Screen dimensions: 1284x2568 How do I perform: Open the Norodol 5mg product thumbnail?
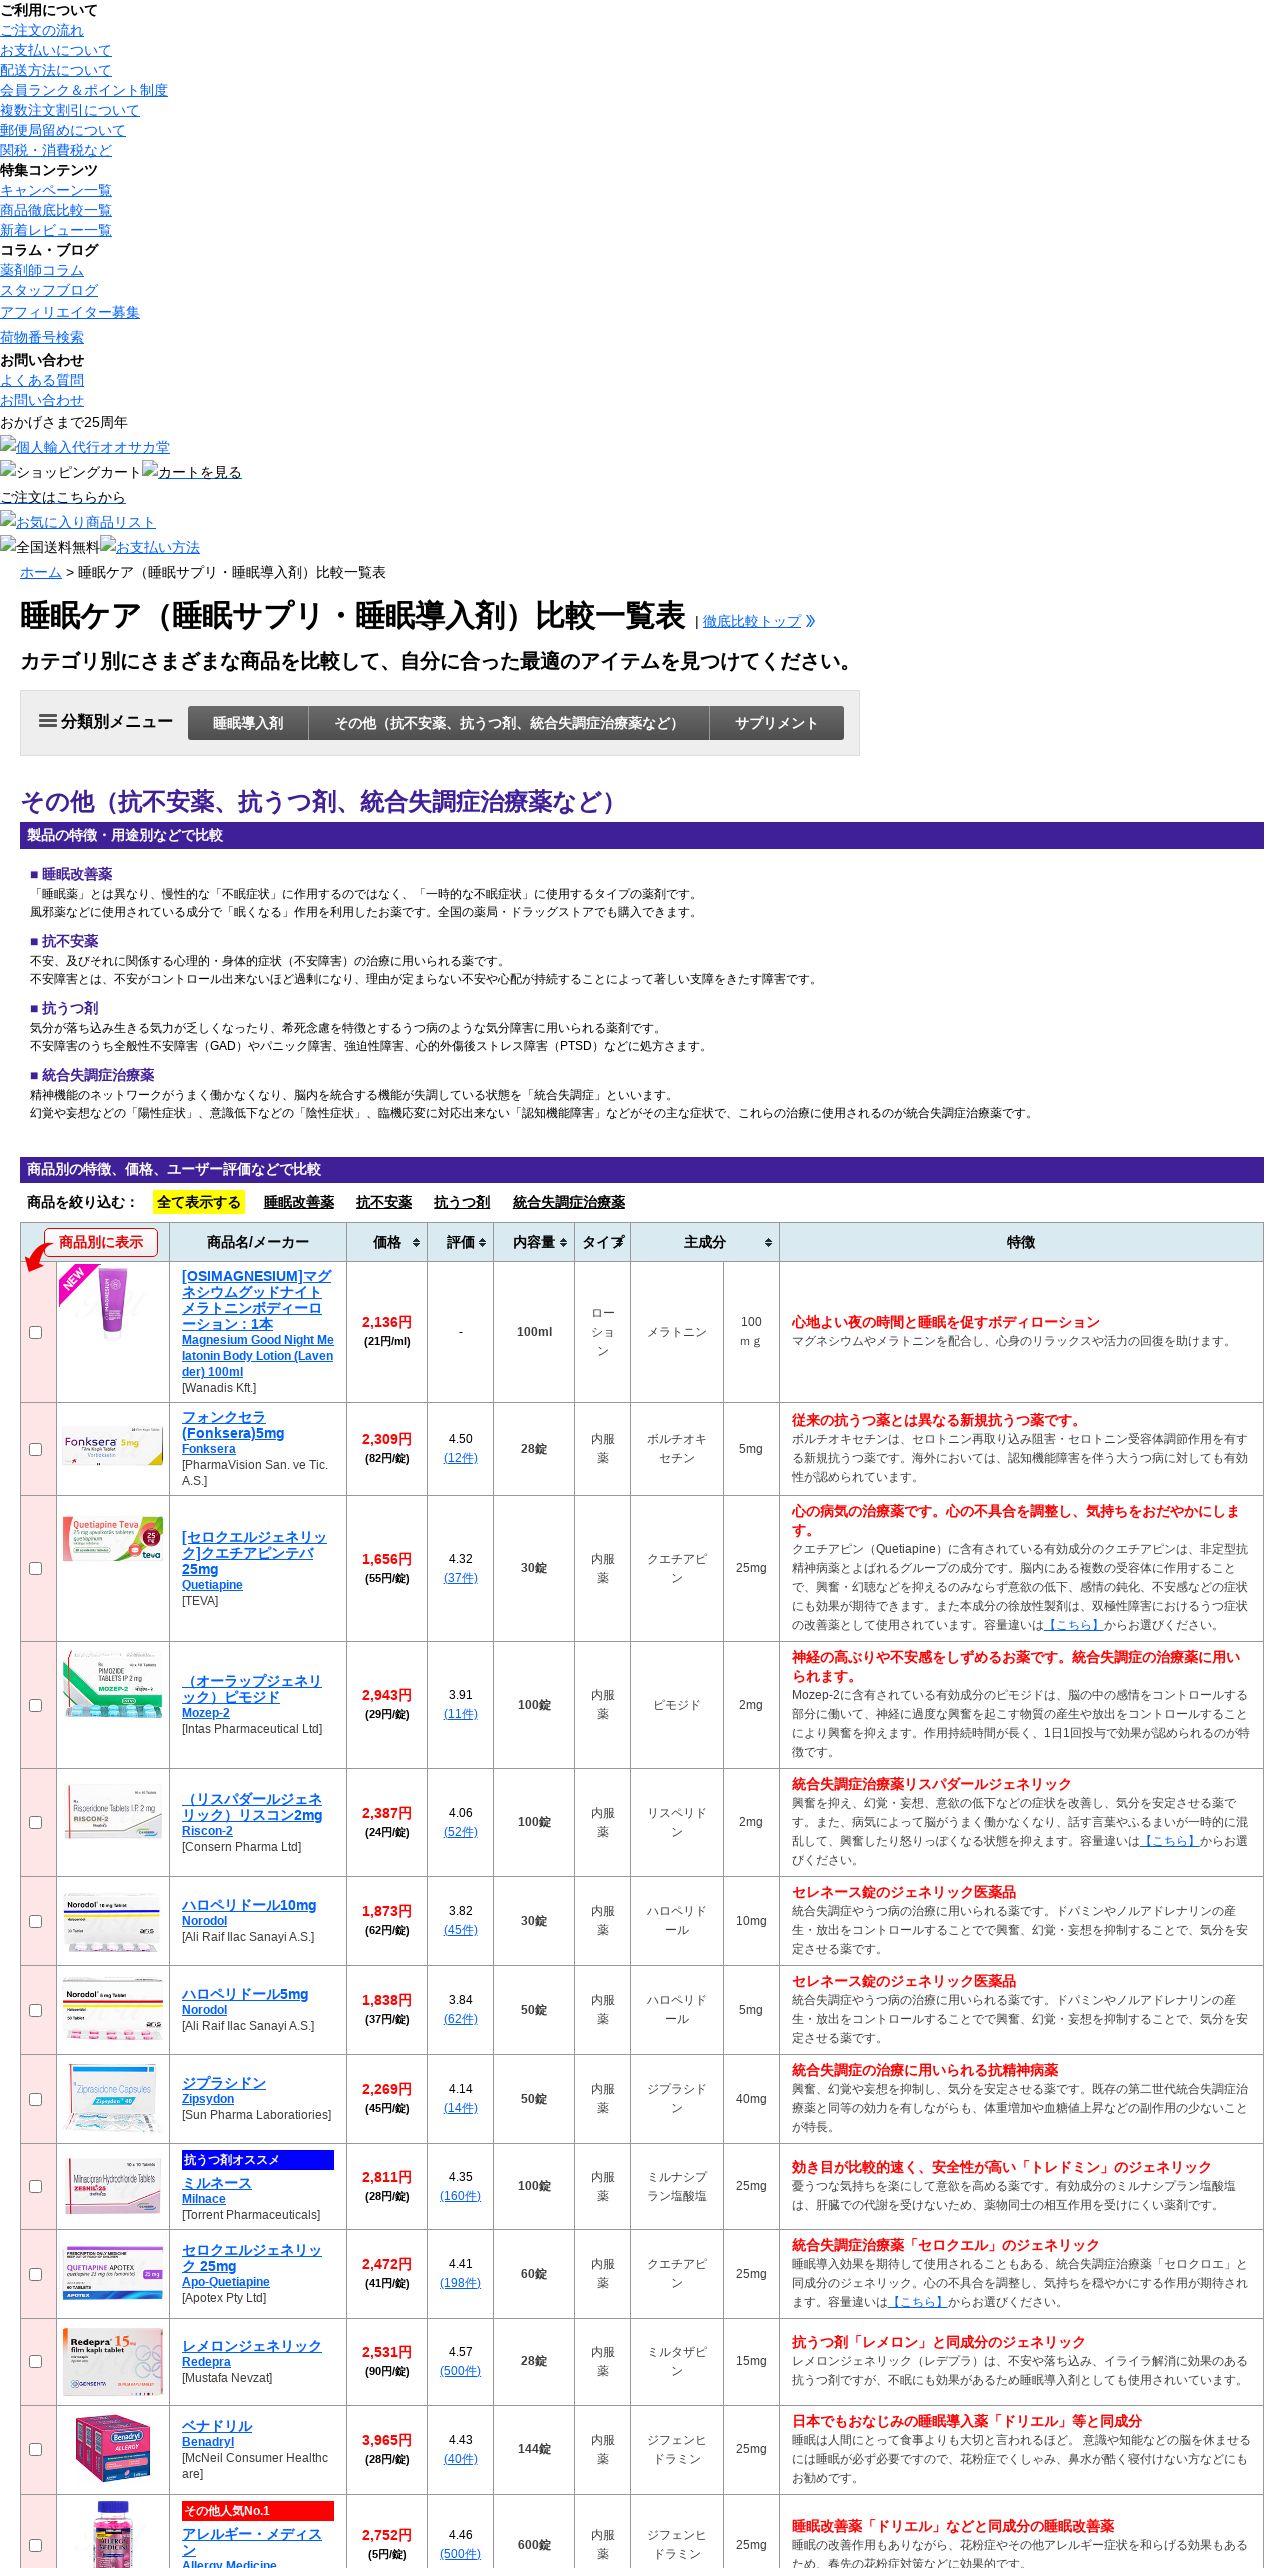point(113,2010)
